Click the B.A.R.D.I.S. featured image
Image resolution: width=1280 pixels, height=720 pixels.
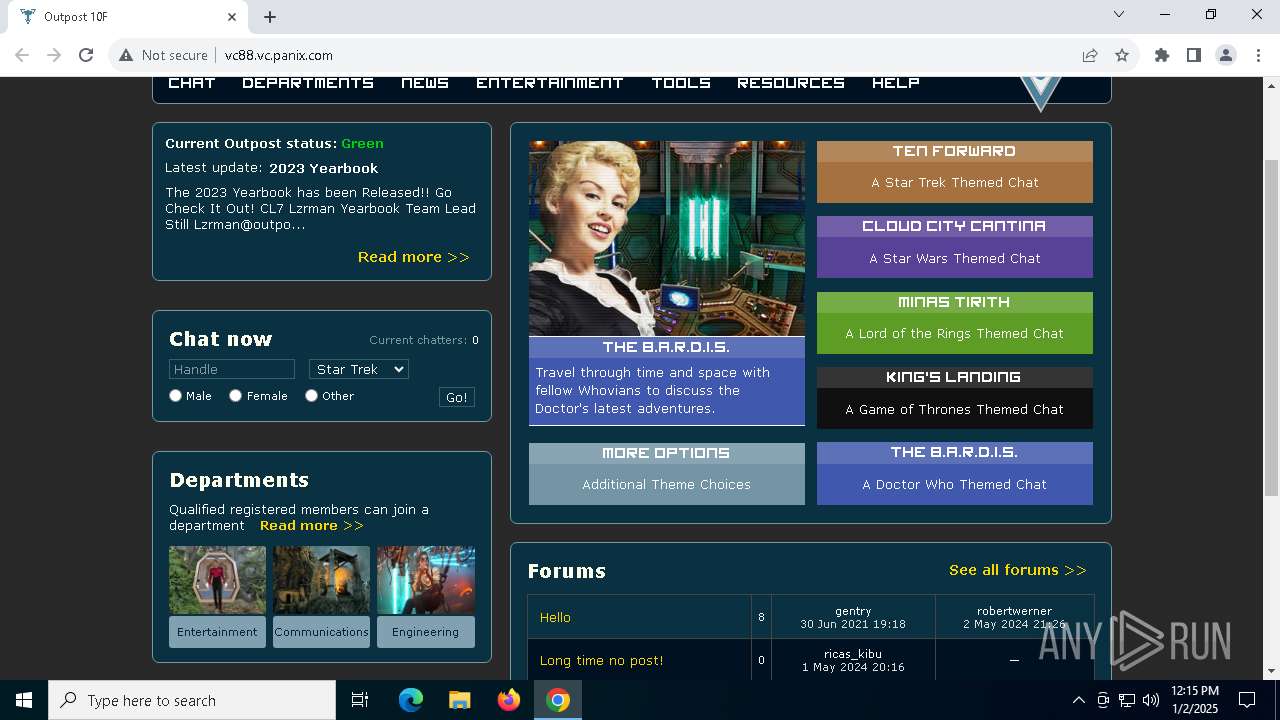[x=667, y=238]
